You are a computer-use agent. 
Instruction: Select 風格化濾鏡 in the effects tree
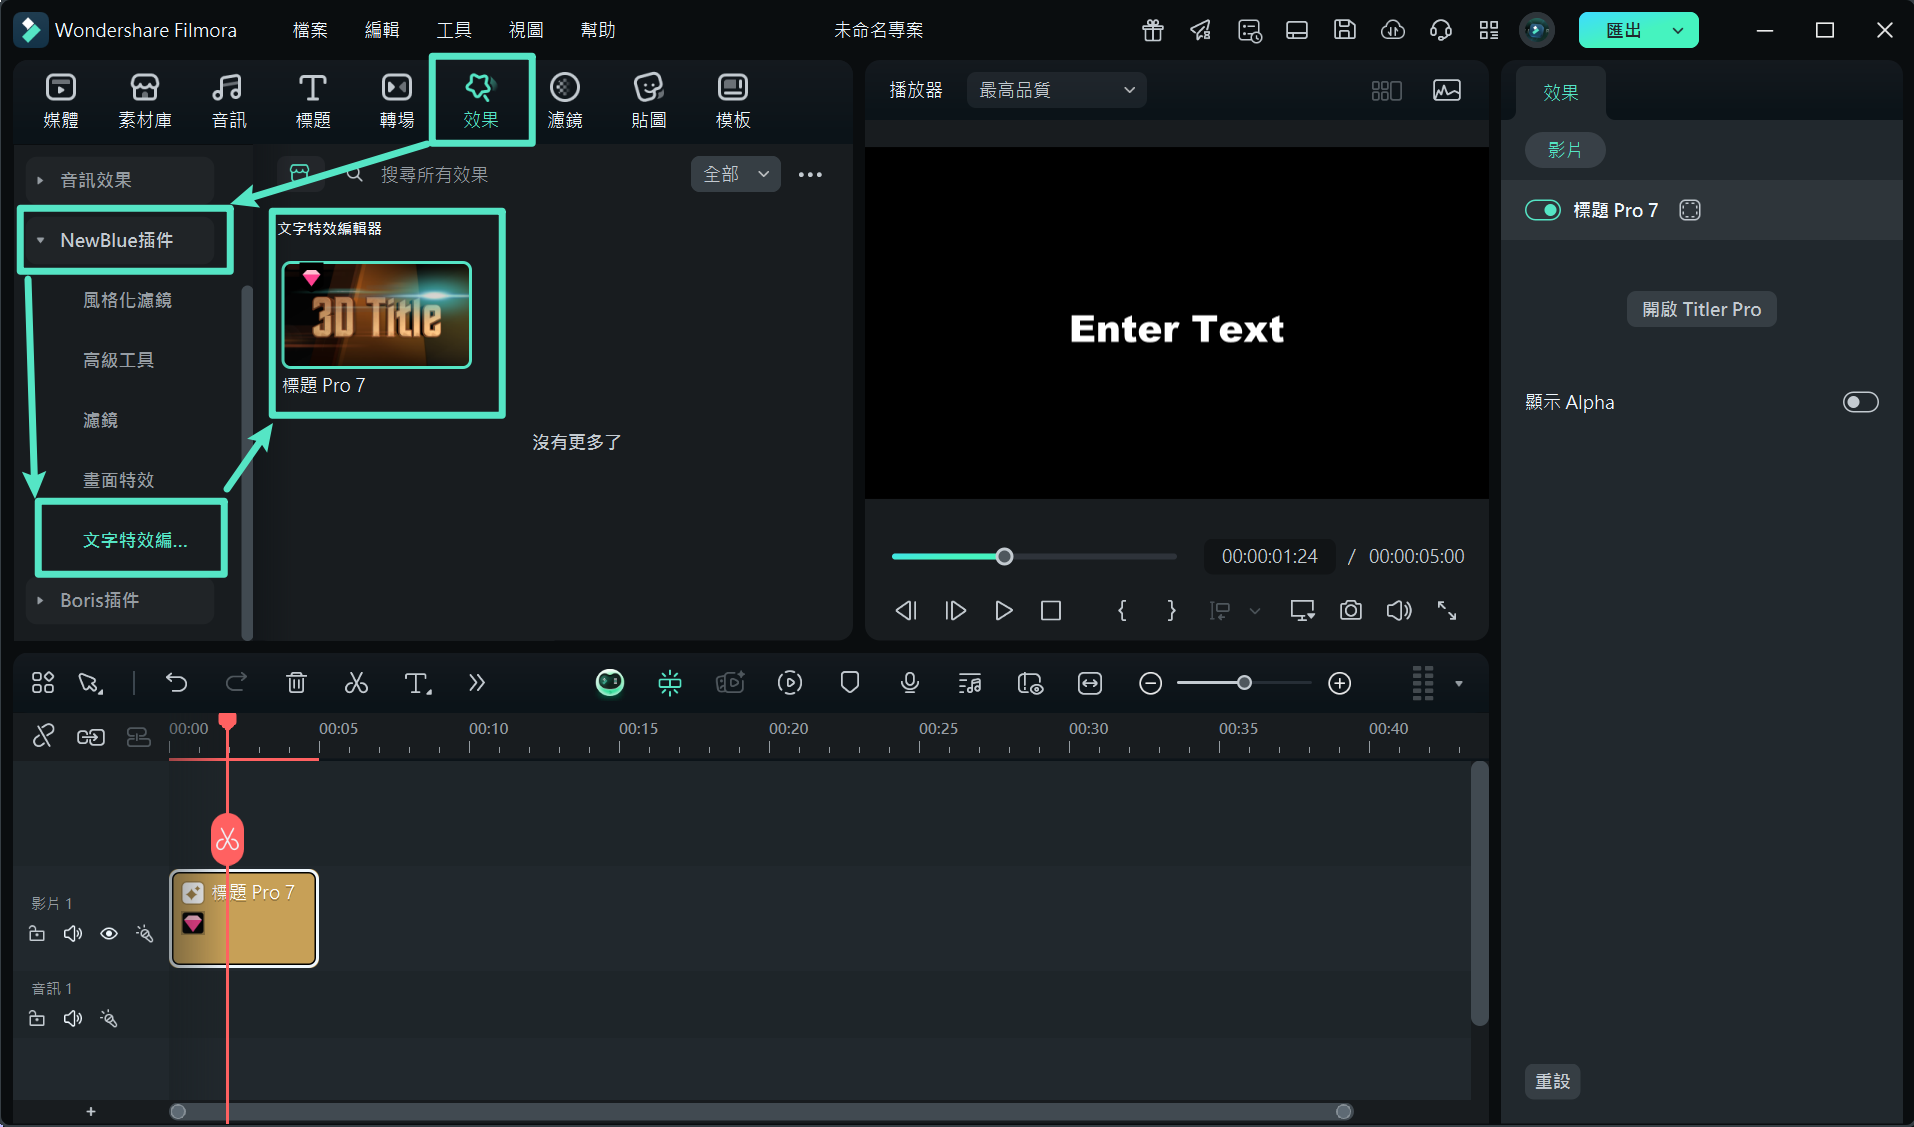(x=127, y=300)
